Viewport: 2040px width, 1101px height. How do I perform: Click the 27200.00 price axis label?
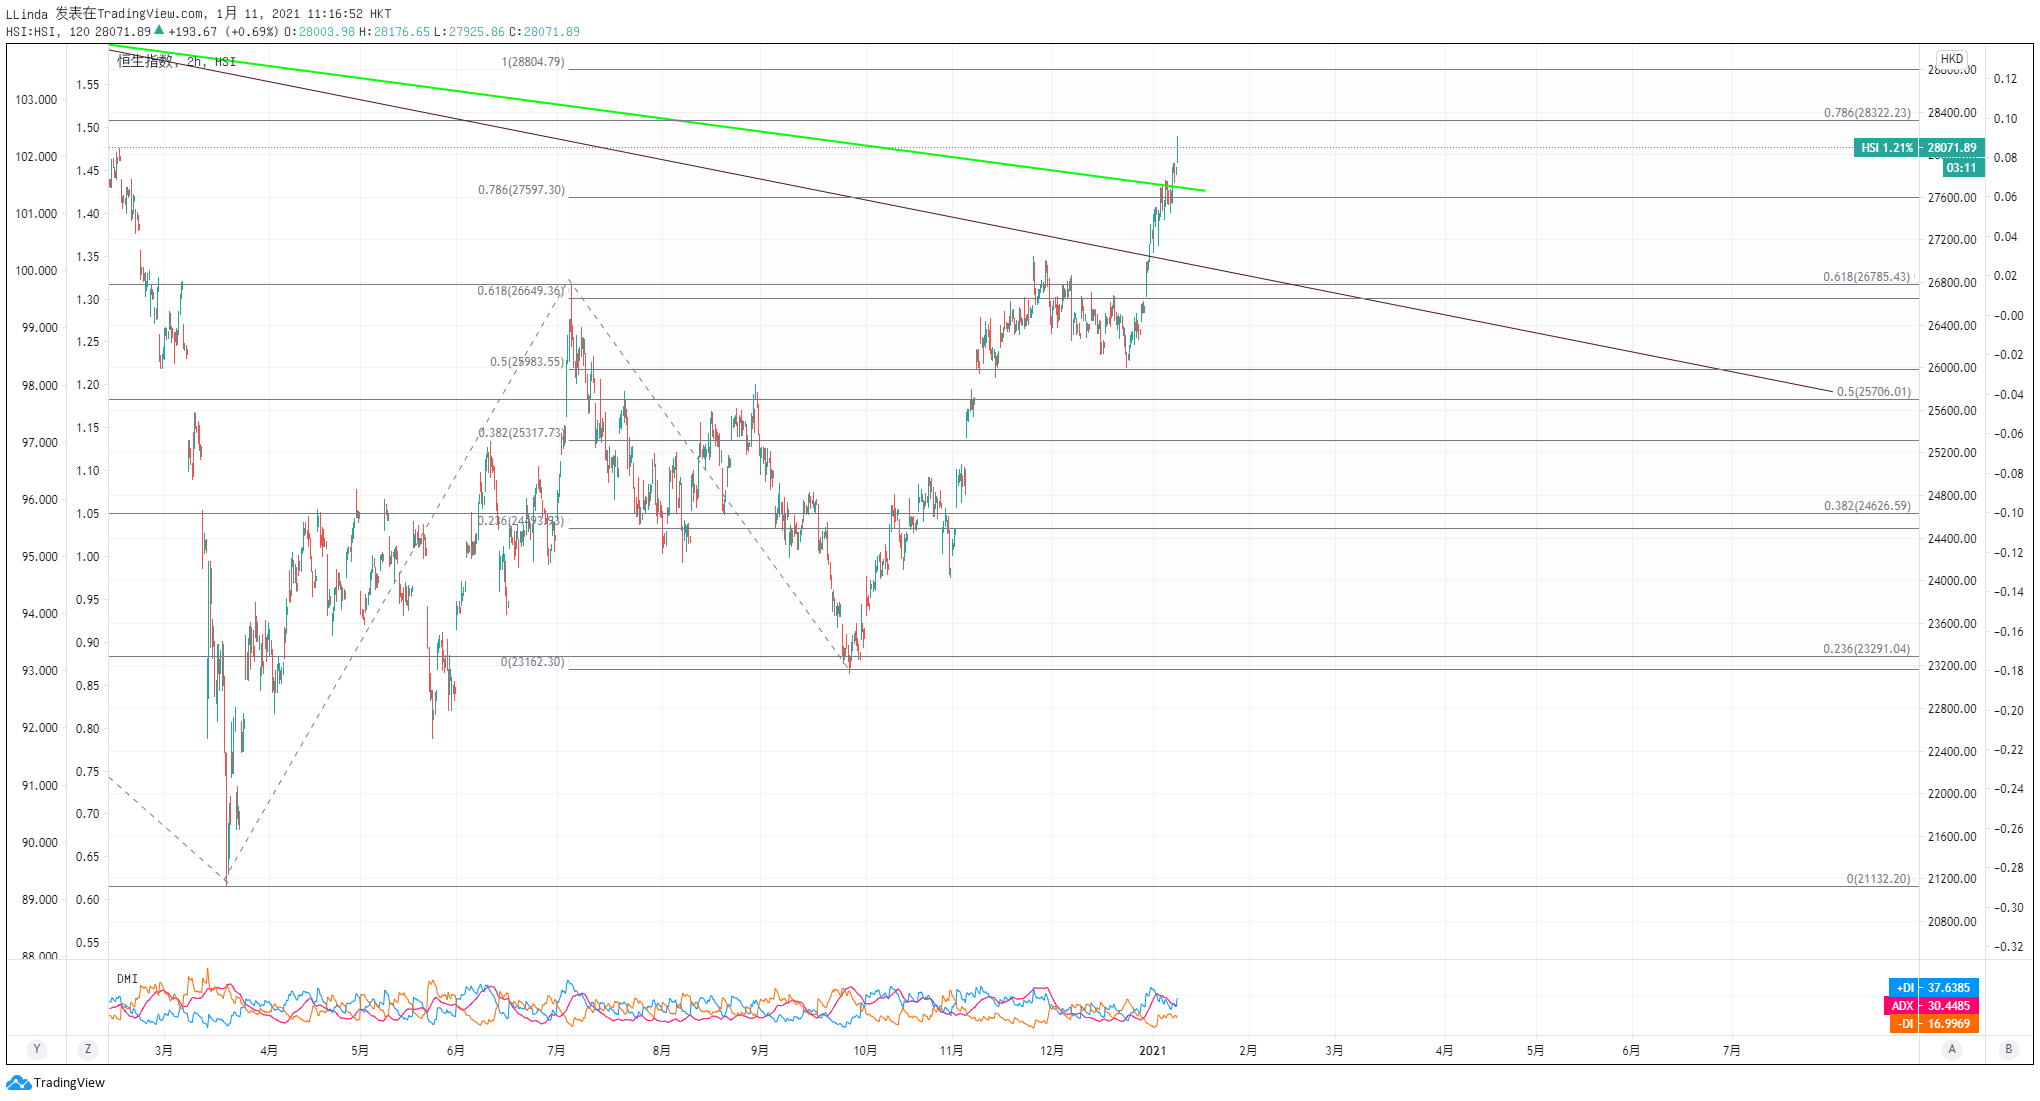coord(1952,240)
